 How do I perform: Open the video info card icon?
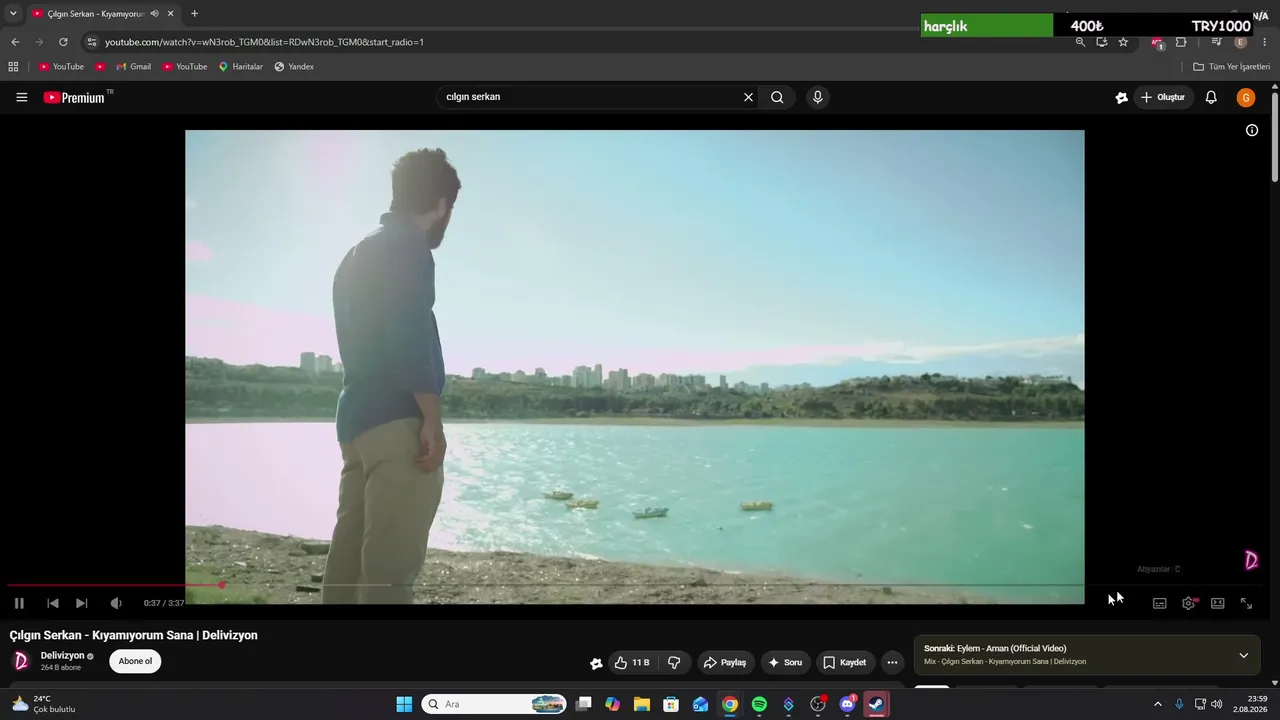point(1252,130)
